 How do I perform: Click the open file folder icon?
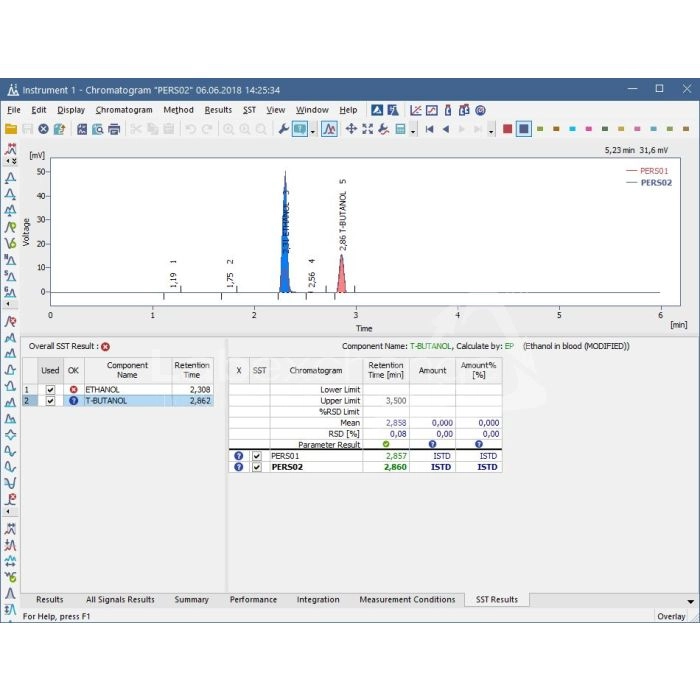[x=11, y=129]
